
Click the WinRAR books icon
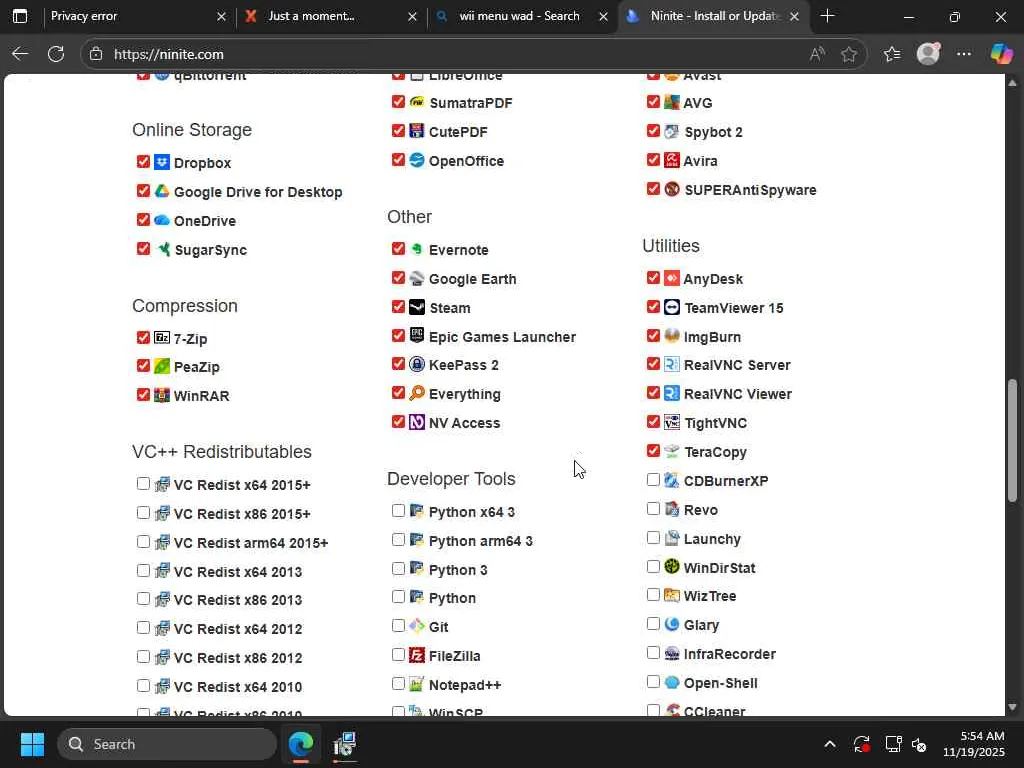(162, 395)
